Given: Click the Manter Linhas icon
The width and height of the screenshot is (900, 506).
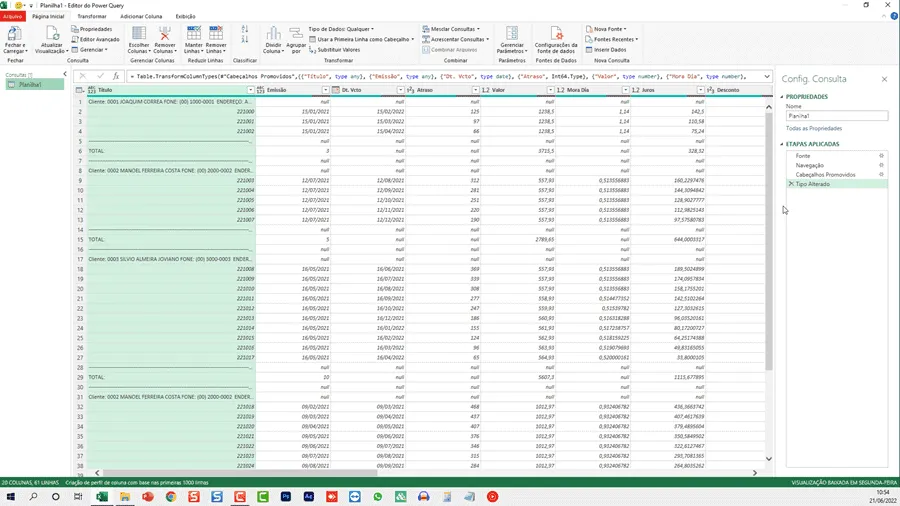Looking at the screenshot, I should point(194,33).
